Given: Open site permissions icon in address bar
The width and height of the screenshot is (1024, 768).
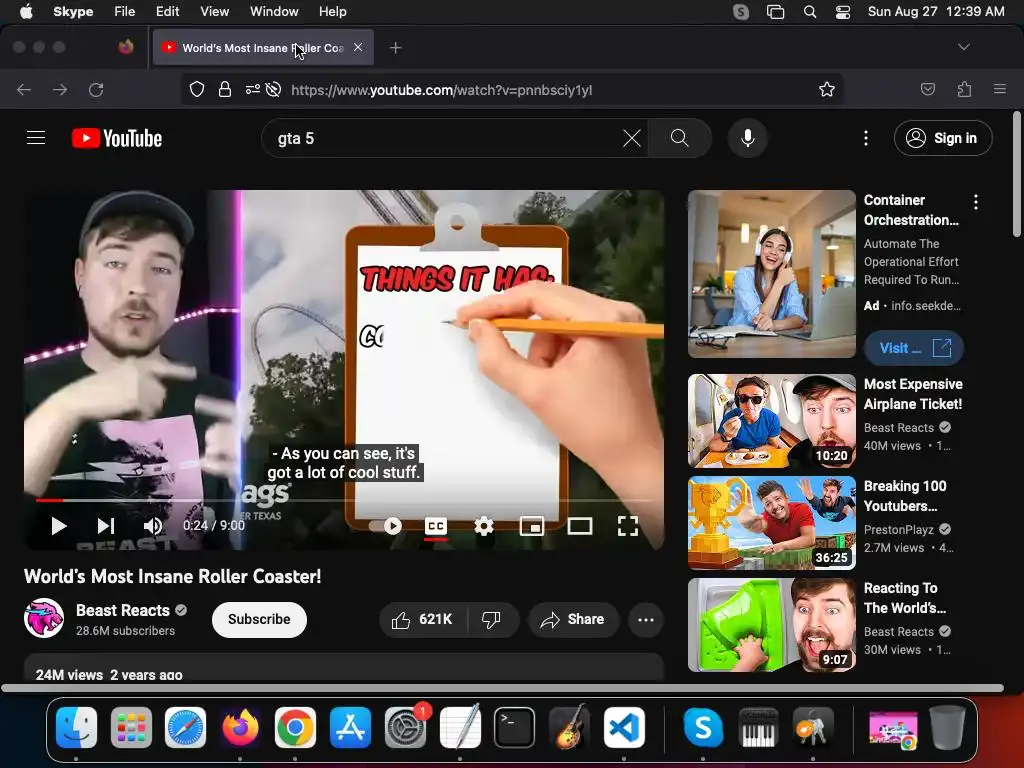Looking at the screenshot, I should pyautogui.click(x=253, y=89).
